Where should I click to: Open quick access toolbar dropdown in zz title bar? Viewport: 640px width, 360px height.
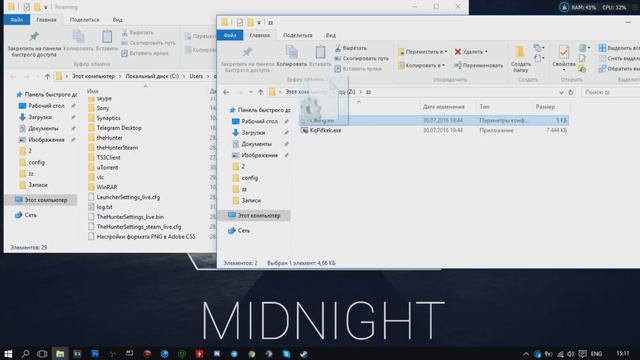[259, 23]
